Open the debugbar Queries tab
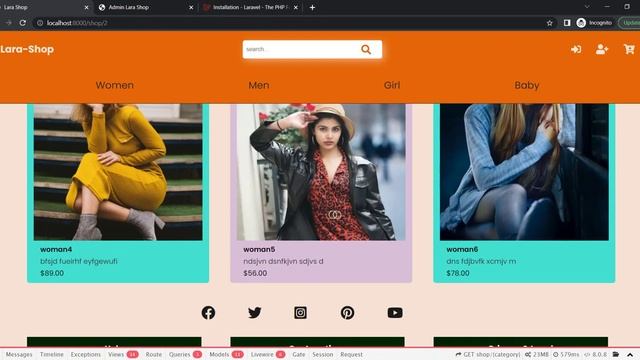The width and height of the screenshot is (640, 360). point(185,354)
